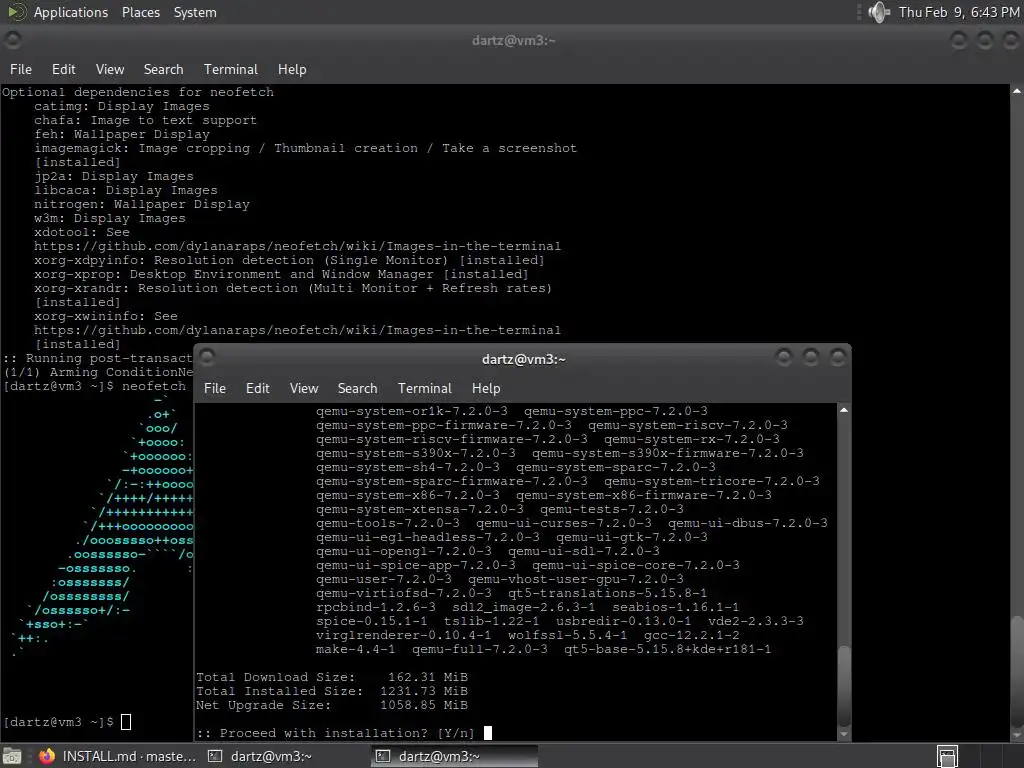This screenshot has width=1024, height=768.
Task: Maximize the background terminal window
Action: [x=985, y=40]
